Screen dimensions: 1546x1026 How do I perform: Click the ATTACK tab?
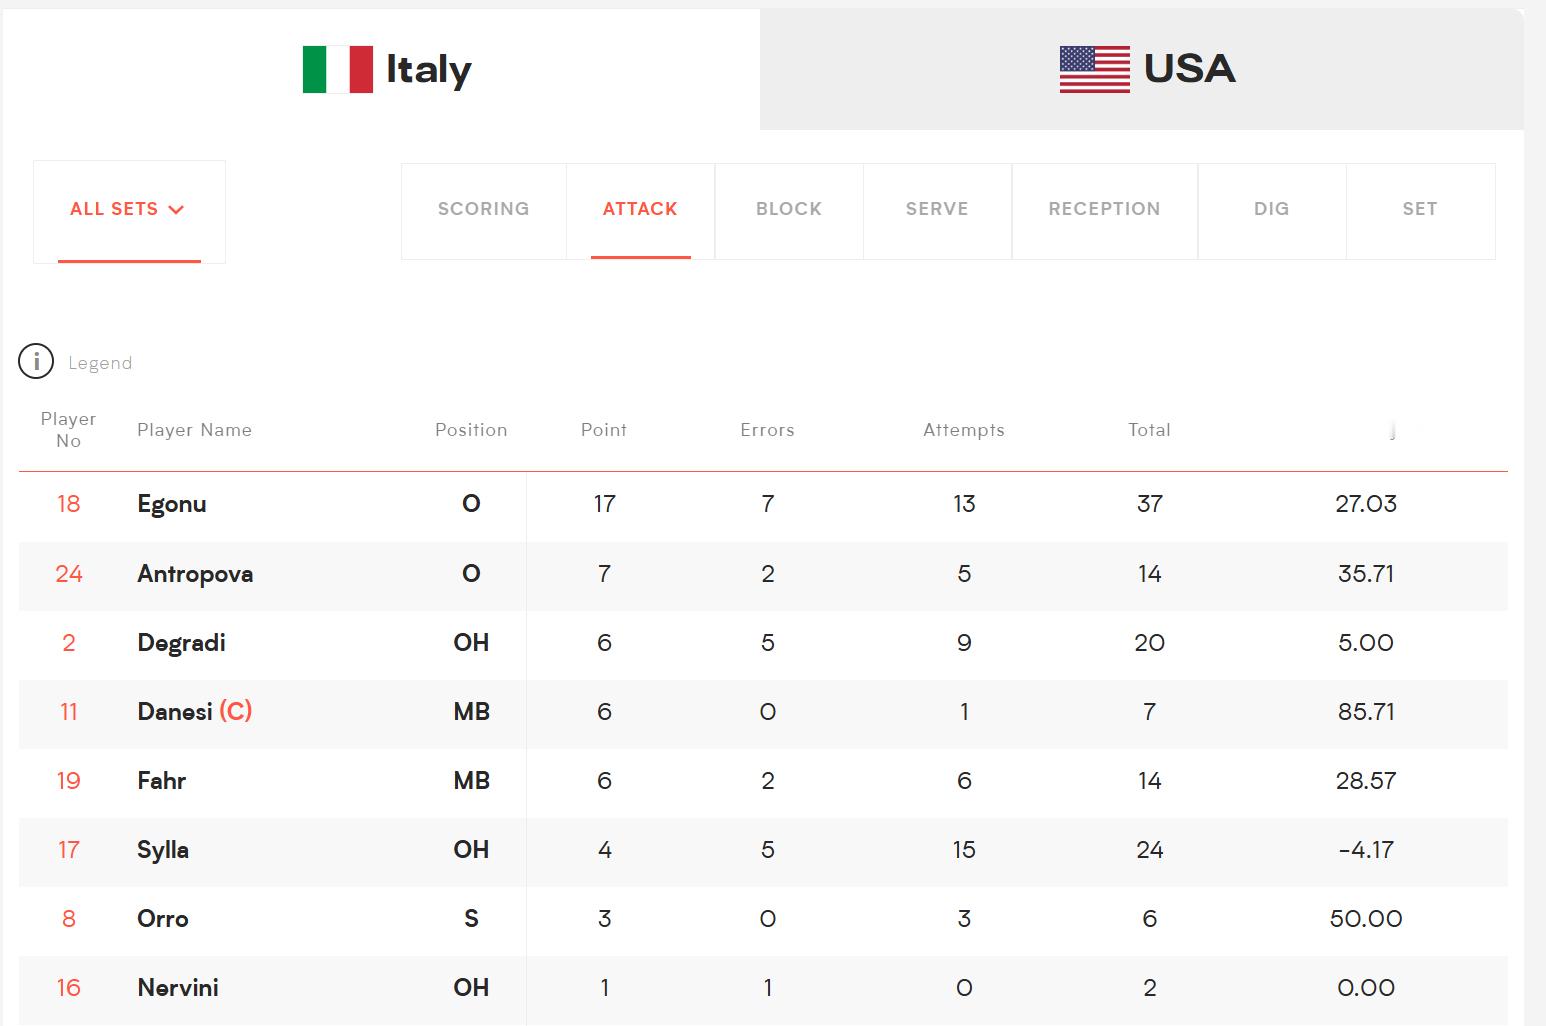click(640, 210)
